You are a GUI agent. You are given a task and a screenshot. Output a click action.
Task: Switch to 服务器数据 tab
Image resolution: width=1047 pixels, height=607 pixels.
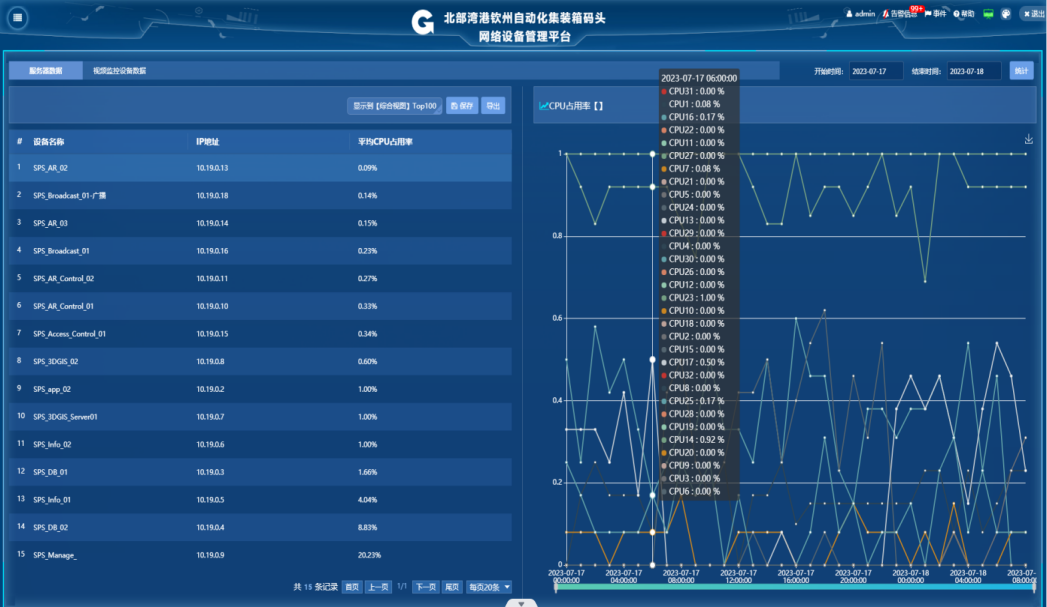click(45, 71)
